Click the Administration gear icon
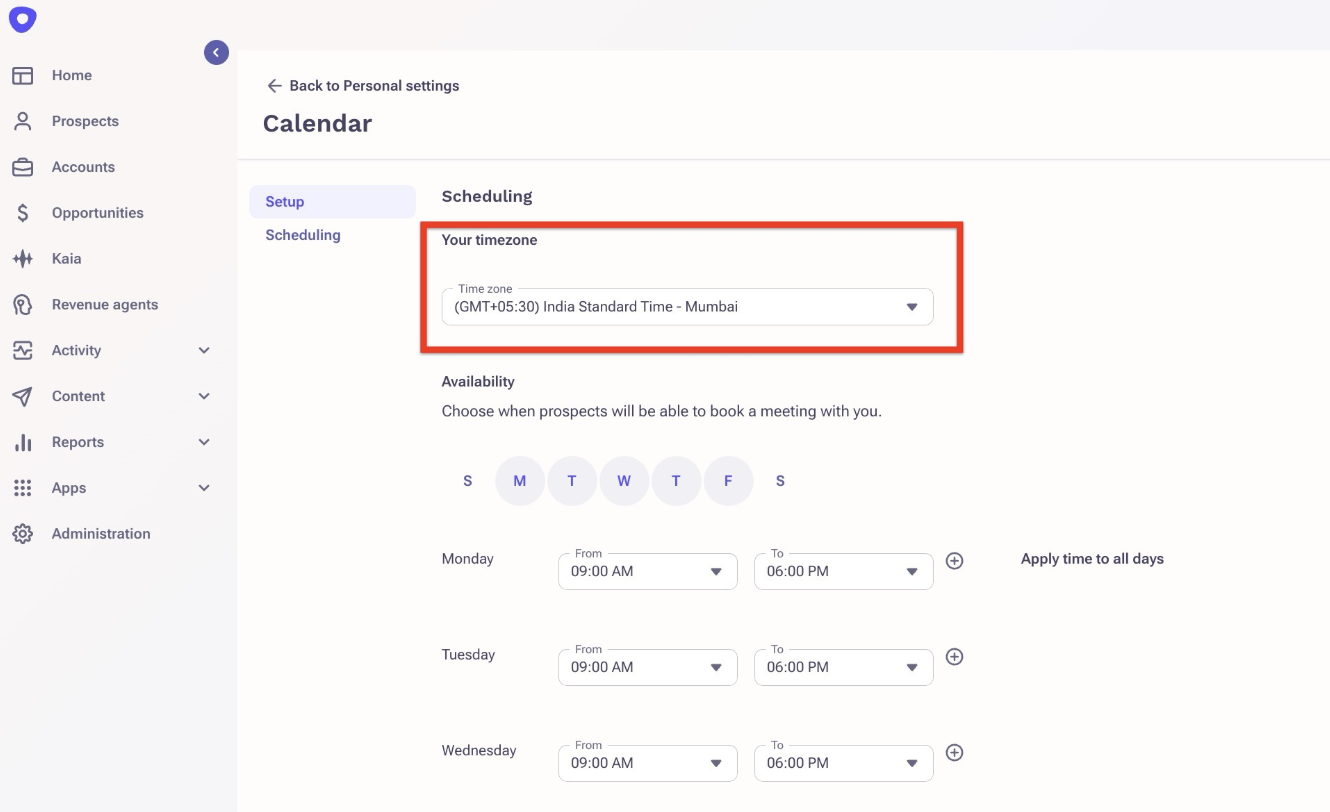1330x812 pixels. click(x=22, y=534)
